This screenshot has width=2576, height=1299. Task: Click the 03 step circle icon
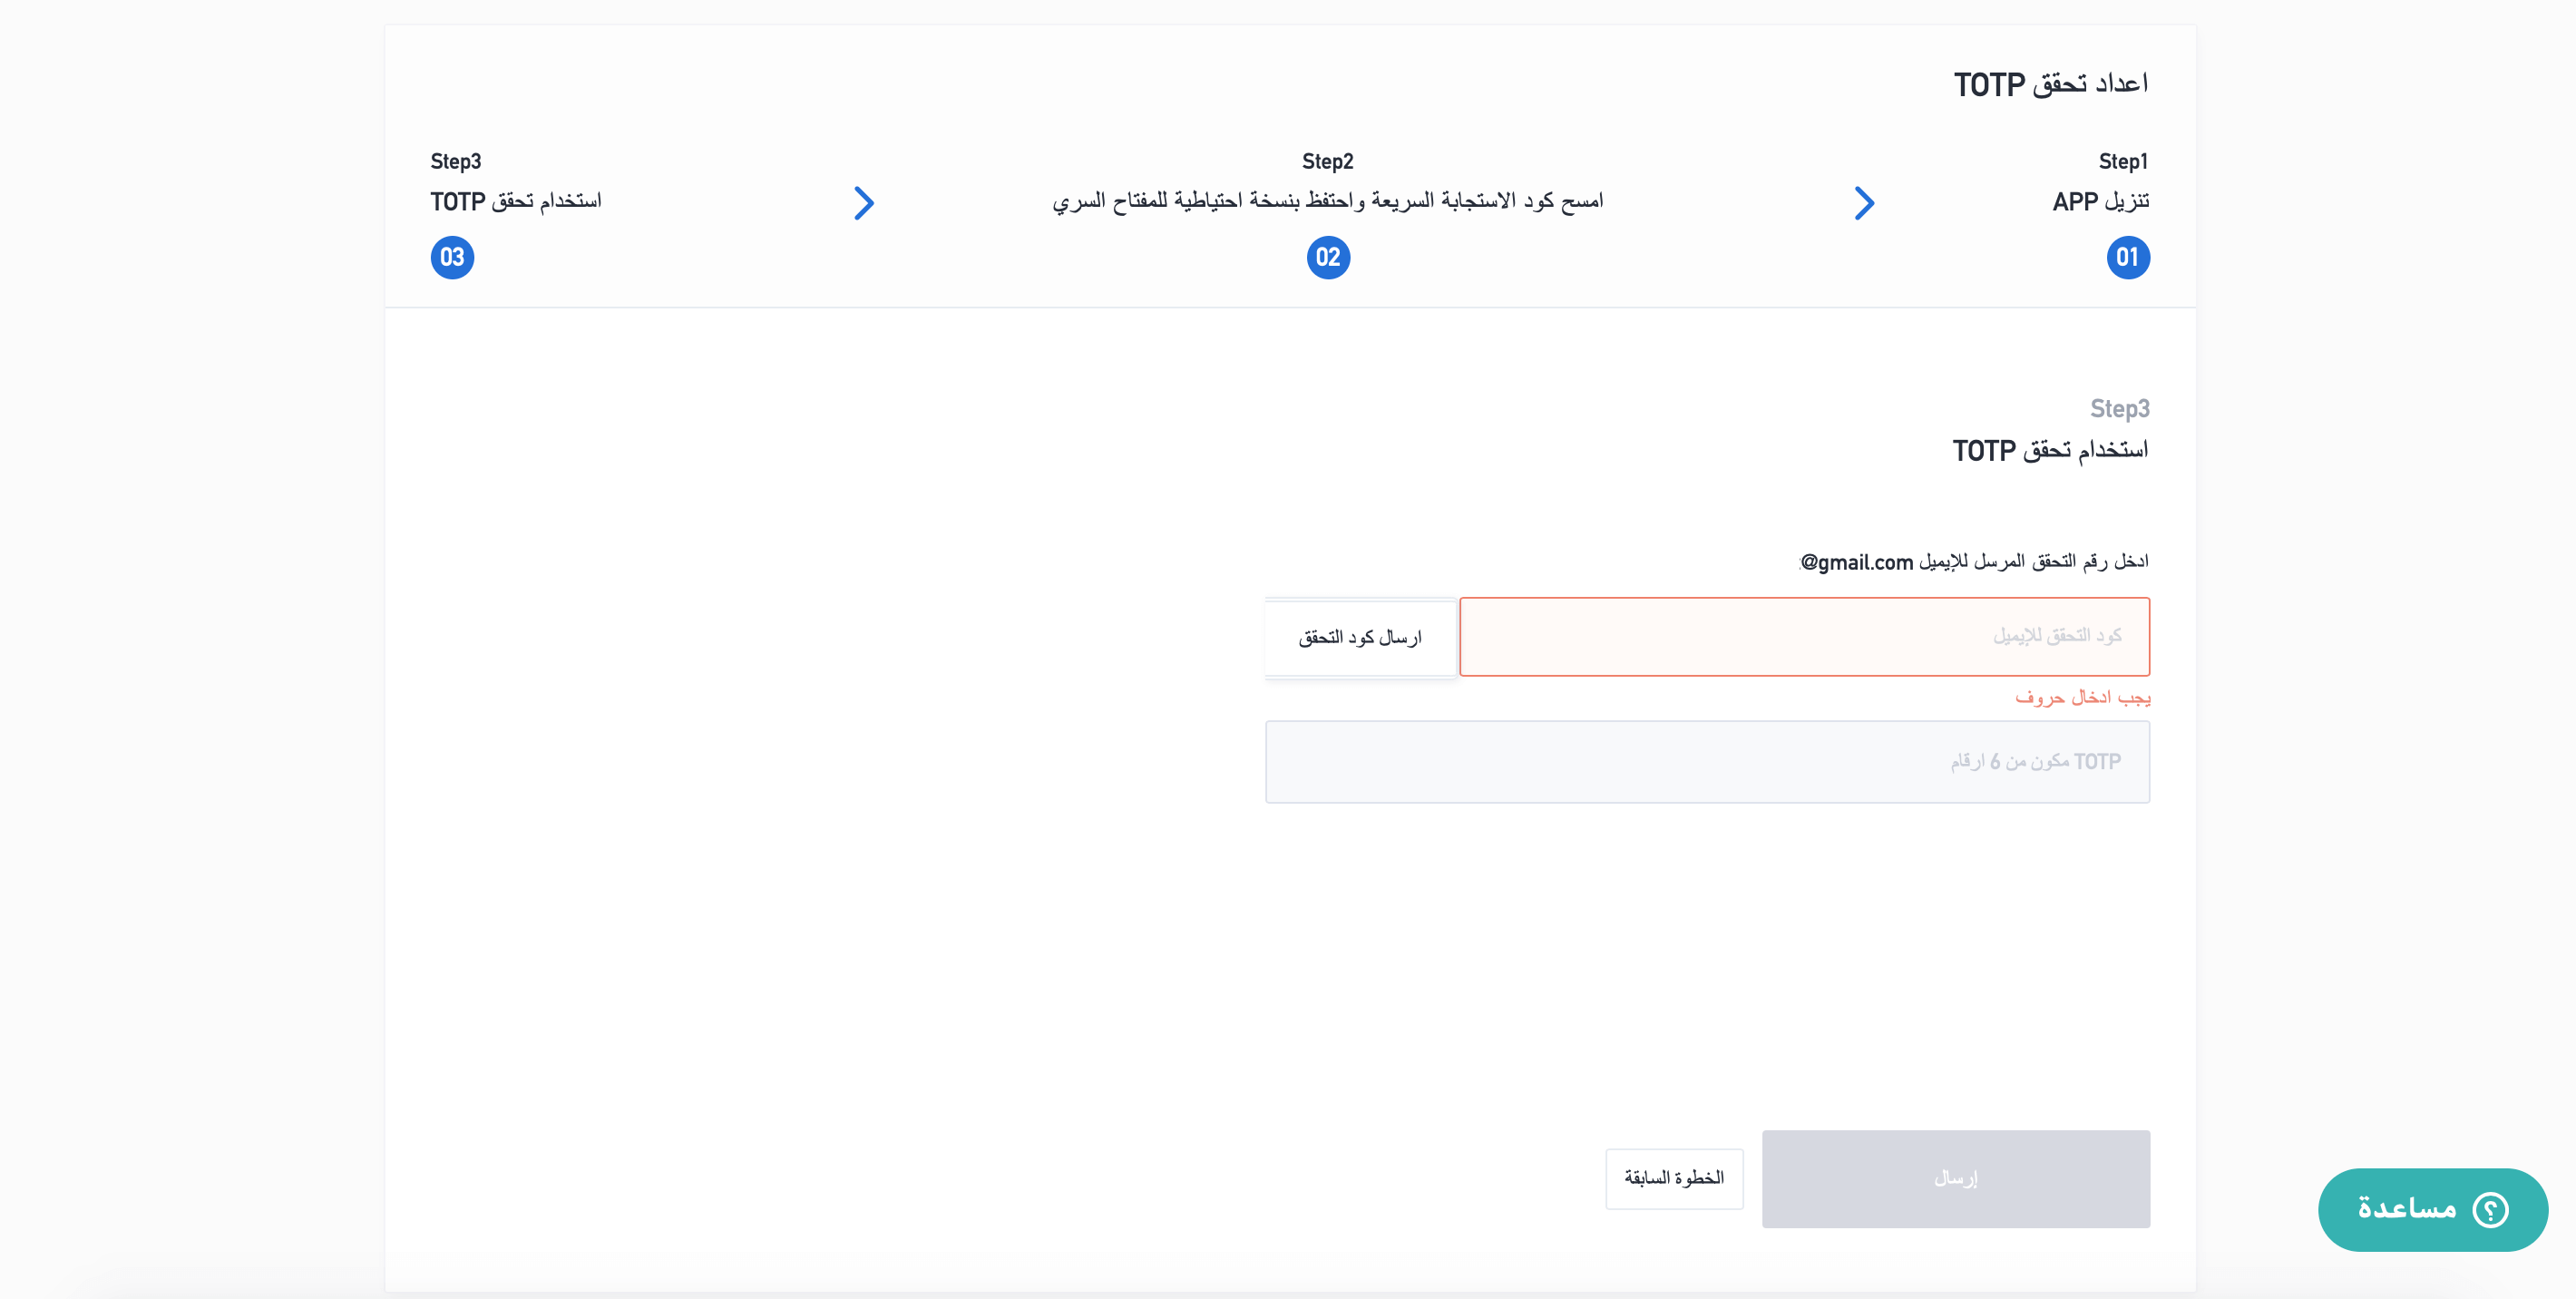(452, 258)
